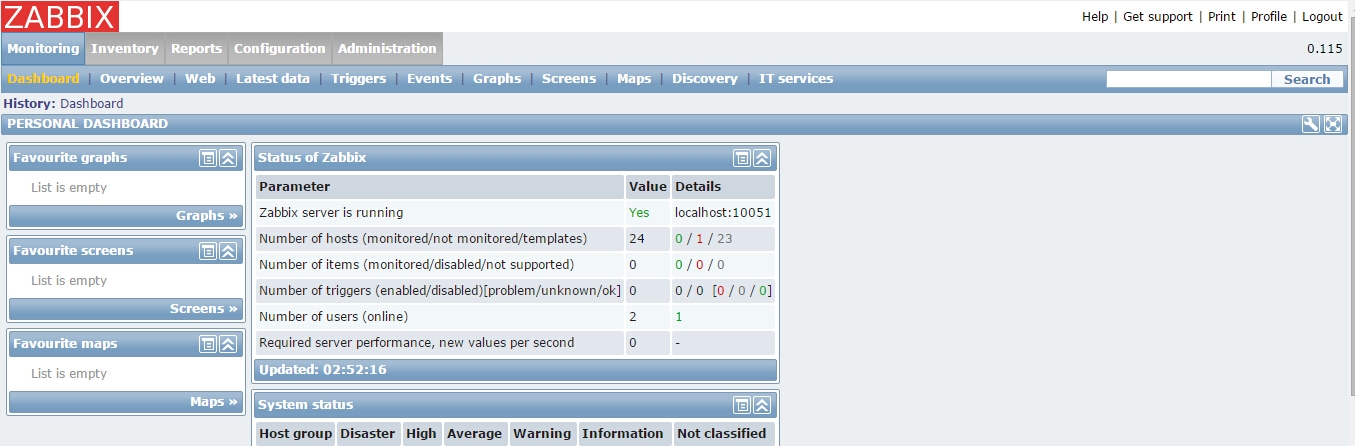Open dashboard configuration wrench icon
The width and height of the screenshot is (1355, 446).
pos(1311,124)
